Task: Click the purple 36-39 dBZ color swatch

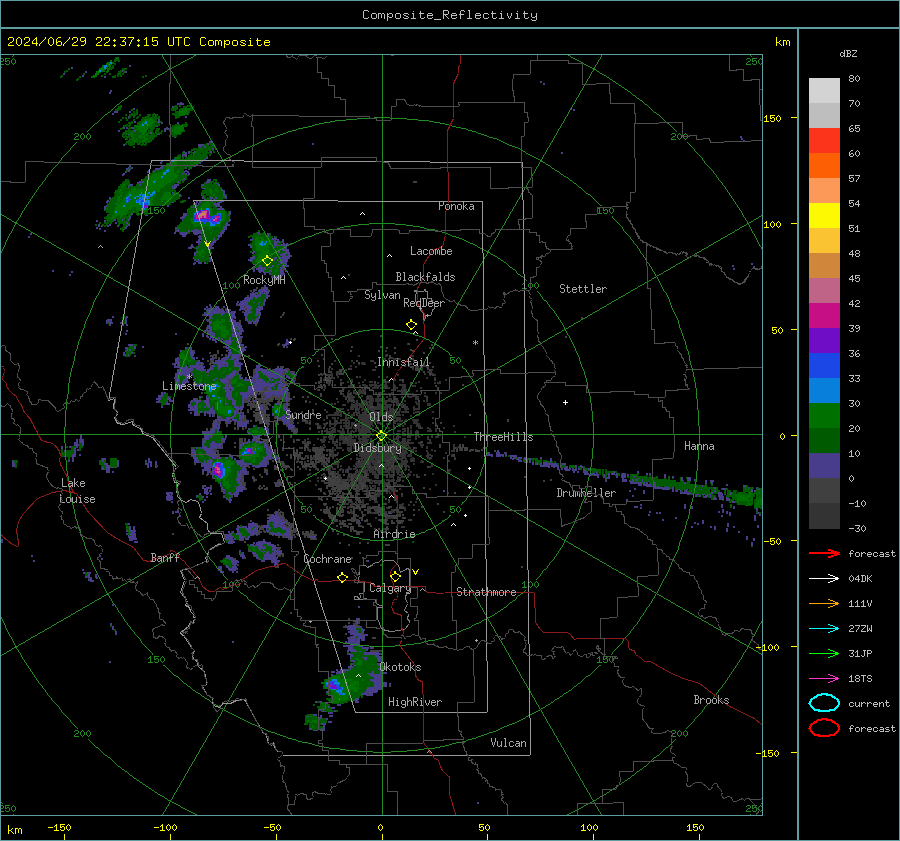Action: pyautogui.click(x=824, y=341)
